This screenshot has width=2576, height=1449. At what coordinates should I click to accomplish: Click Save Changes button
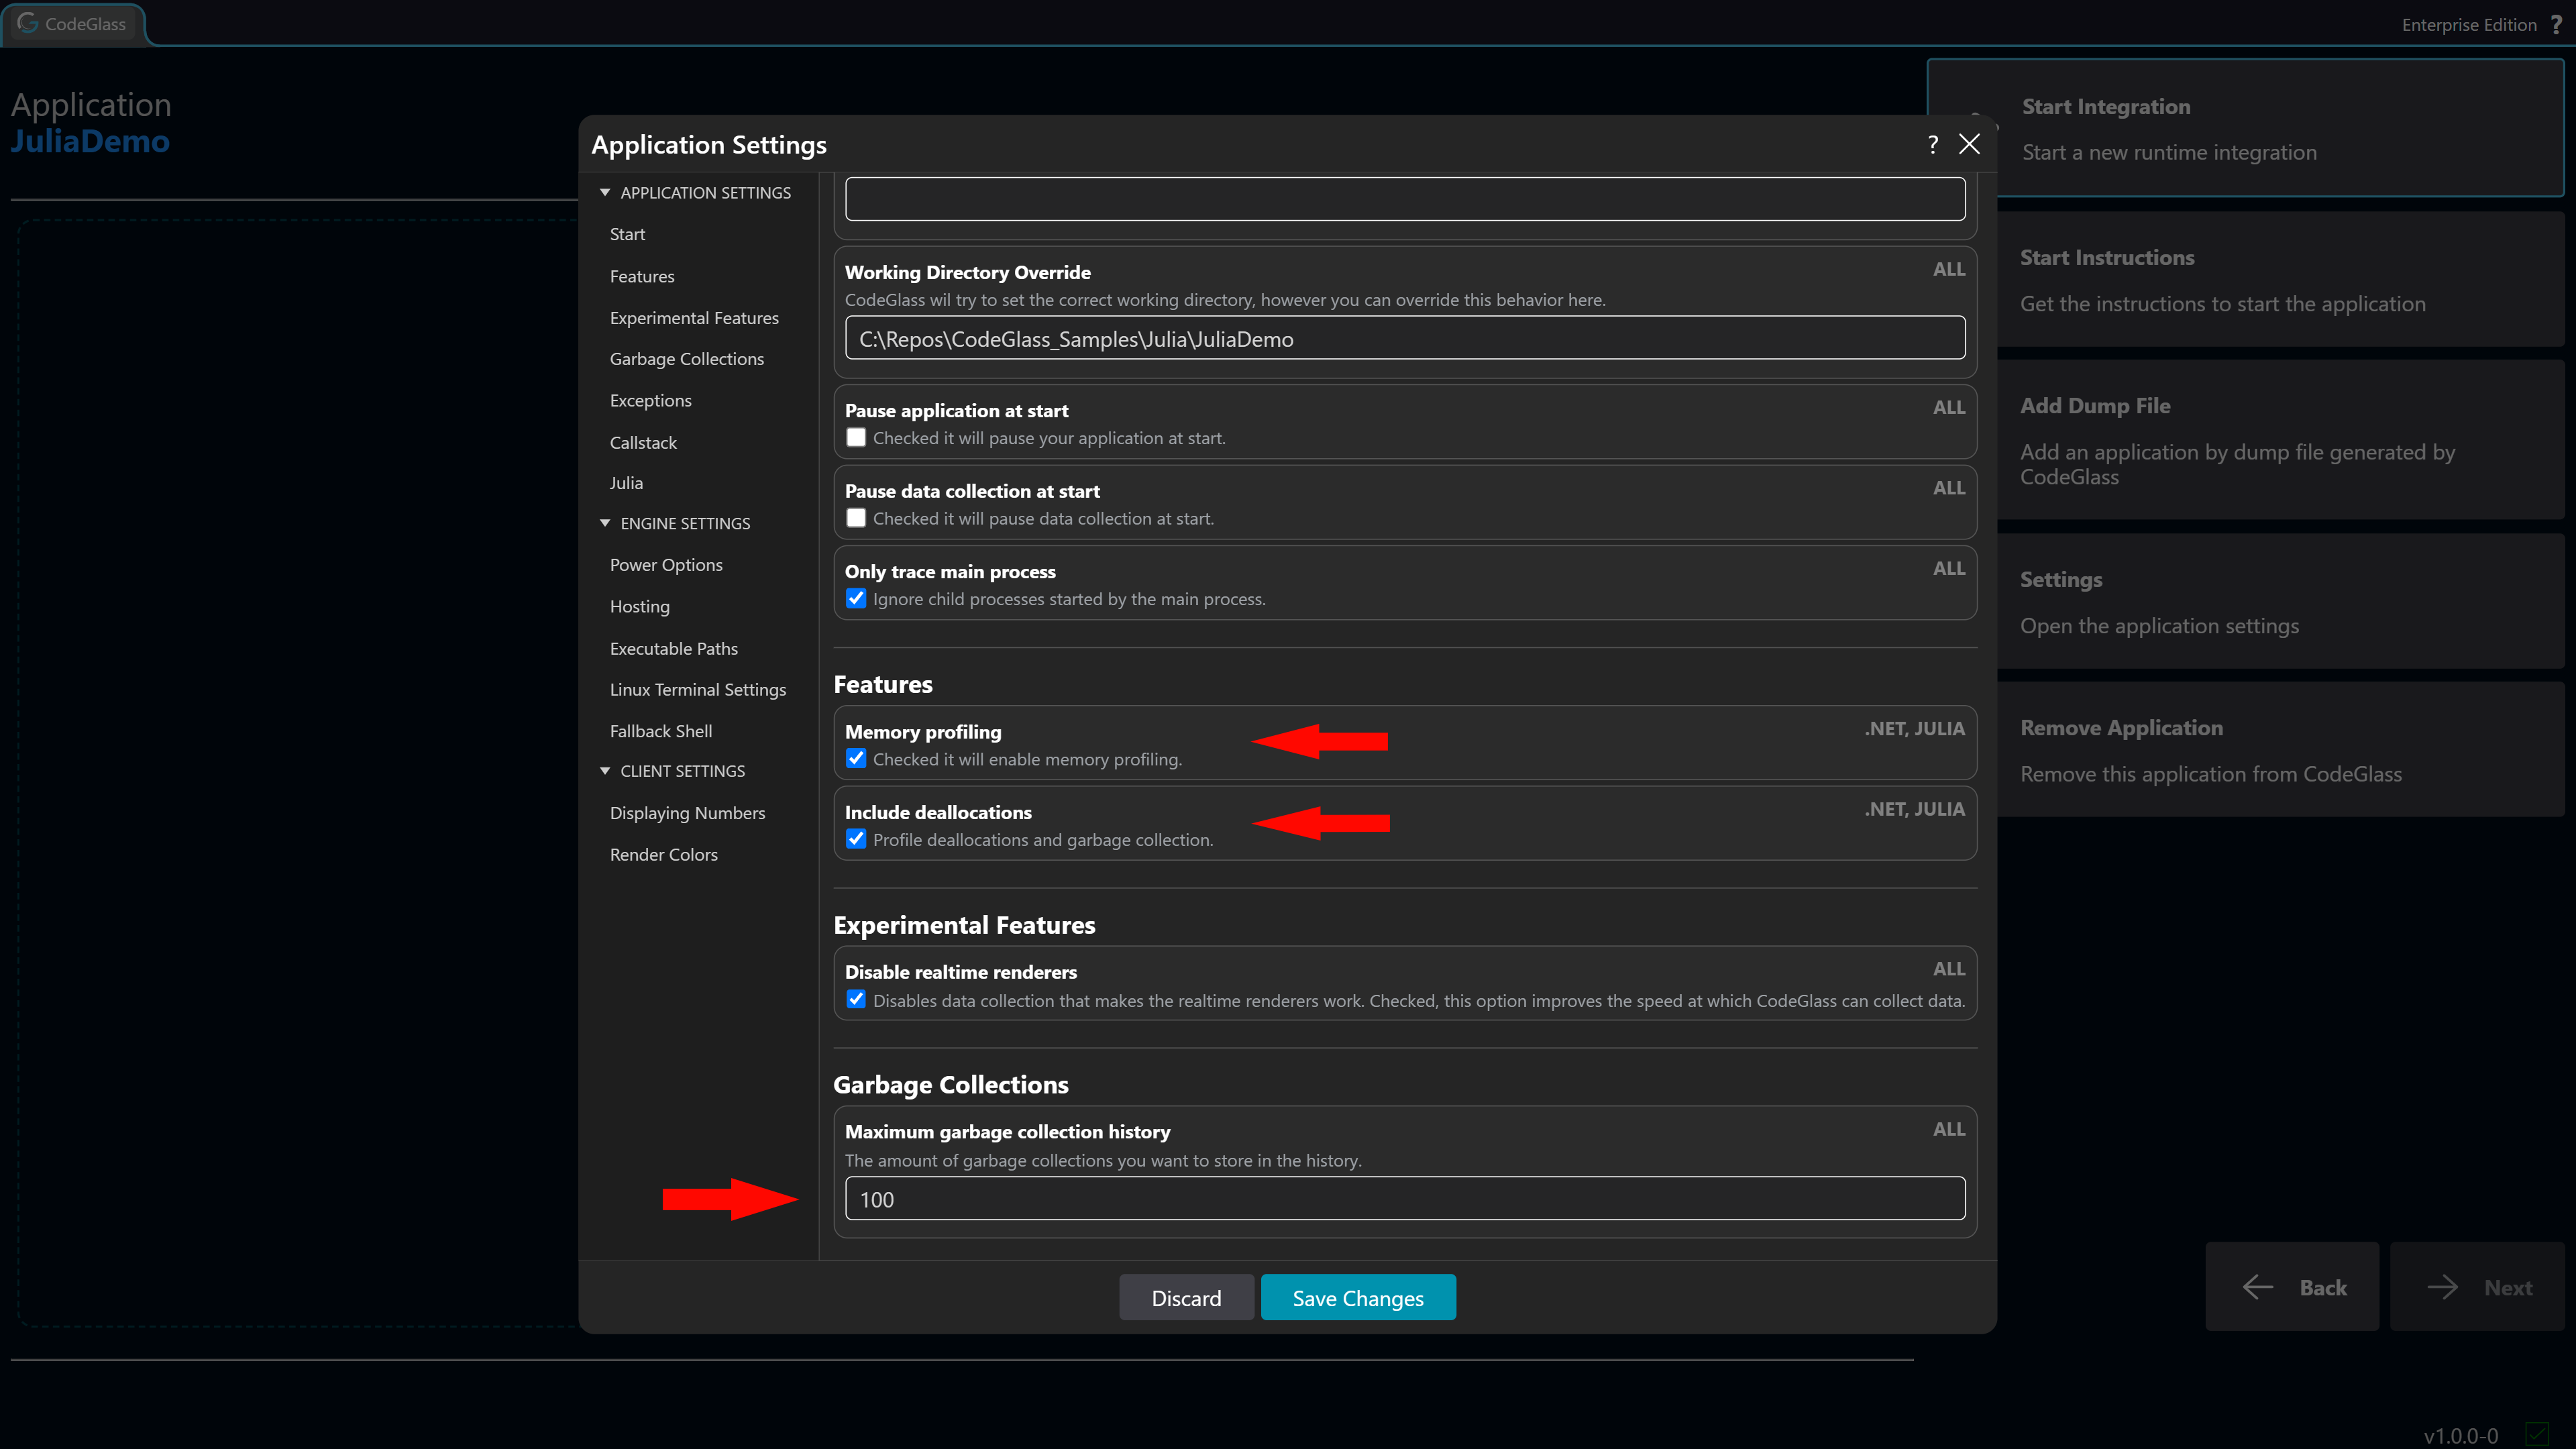tap(1358, 1297)
